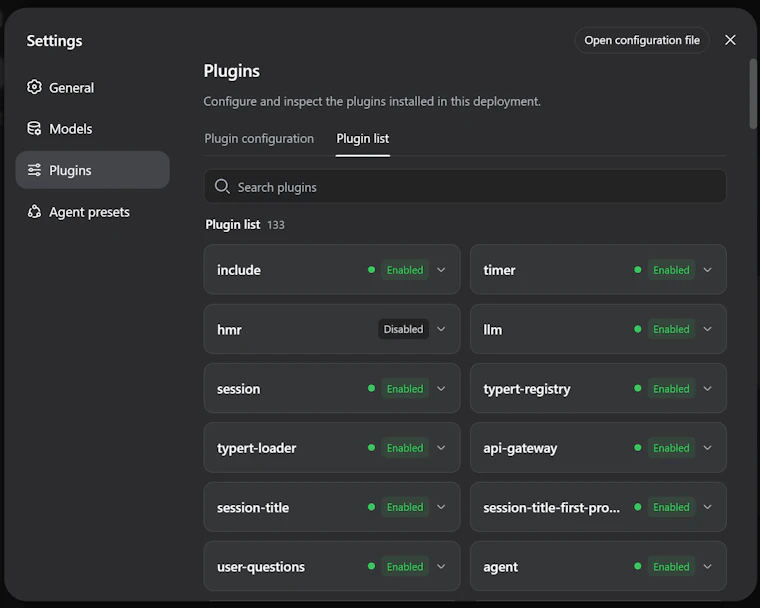The image size is (760, 608).
Task: Toggle the agent plugin Enabled badge
Action: click(671, 567)
